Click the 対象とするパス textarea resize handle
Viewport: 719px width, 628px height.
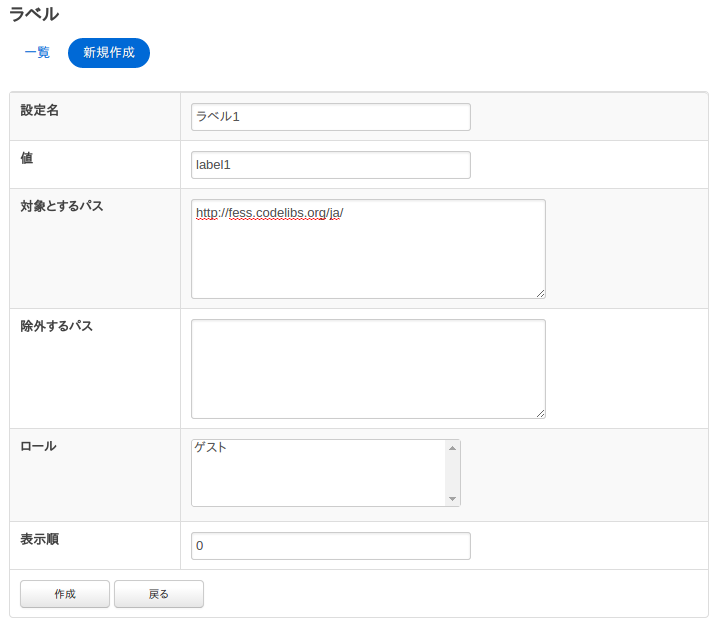coord(540,293)
